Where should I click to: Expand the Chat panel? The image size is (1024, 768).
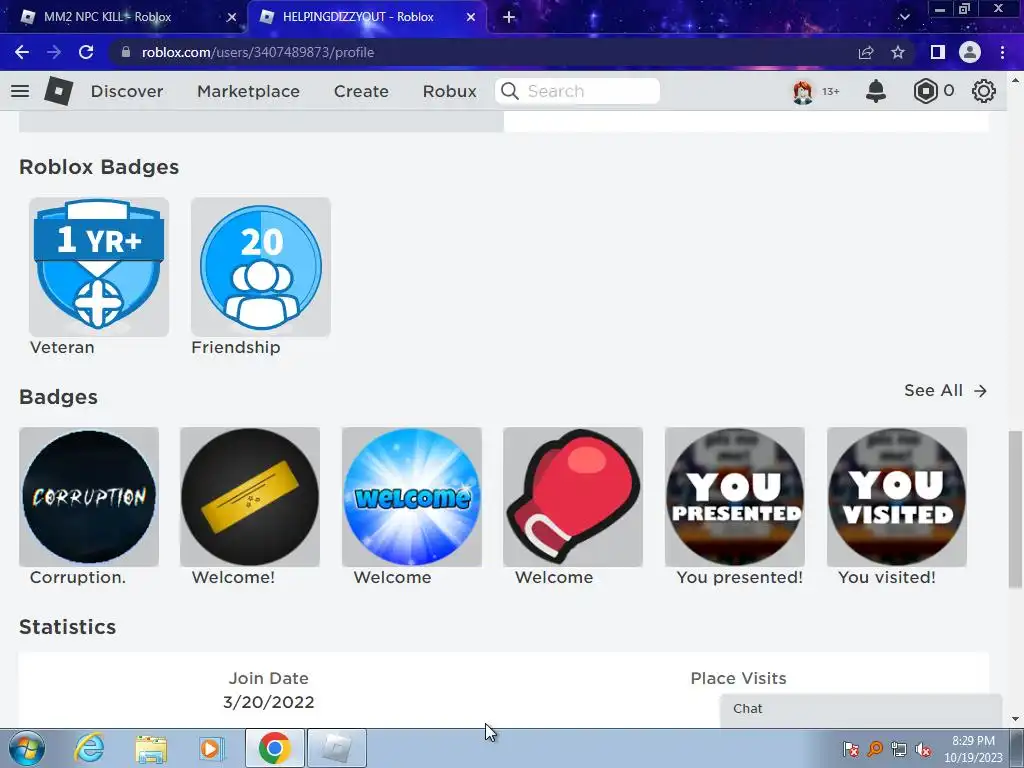click(x=861, y=709)
